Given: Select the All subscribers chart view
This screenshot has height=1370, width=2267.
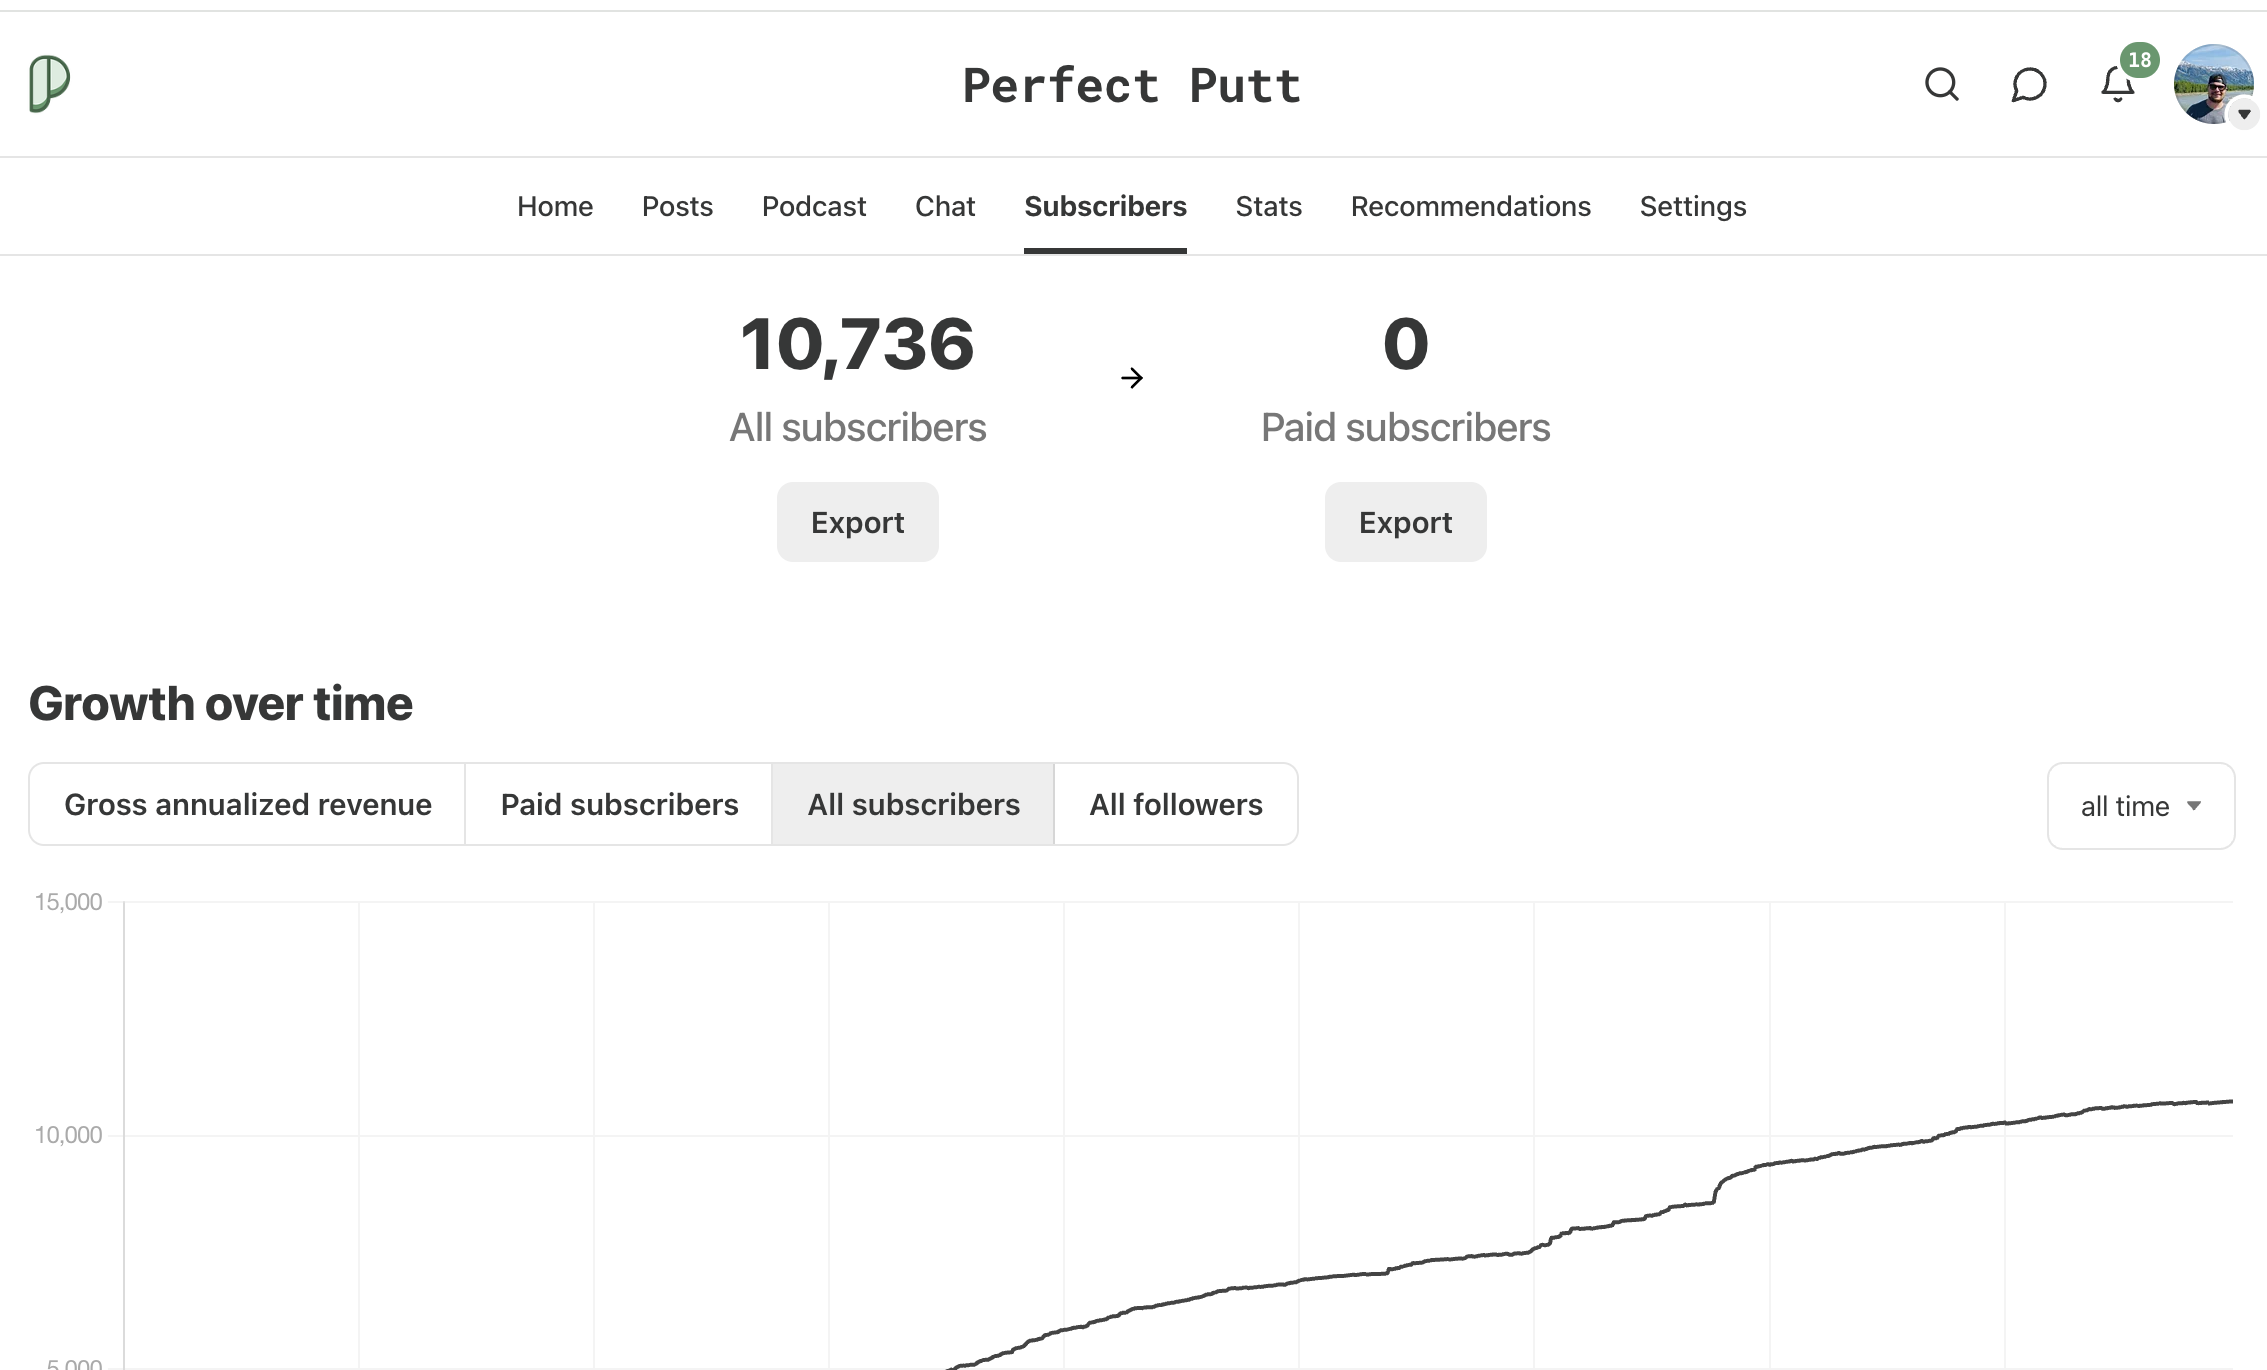Looking at the screenshot, I should click(913, 805).
